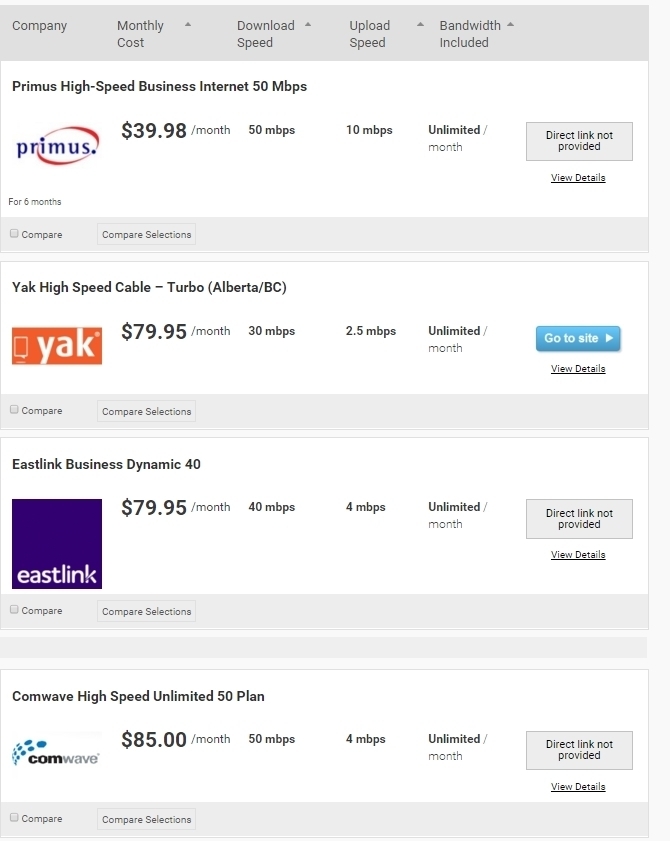The height and width of the screenshot is (841, 670).
Task: Open View Details for Eastlink plan
Action: (578, 555)
